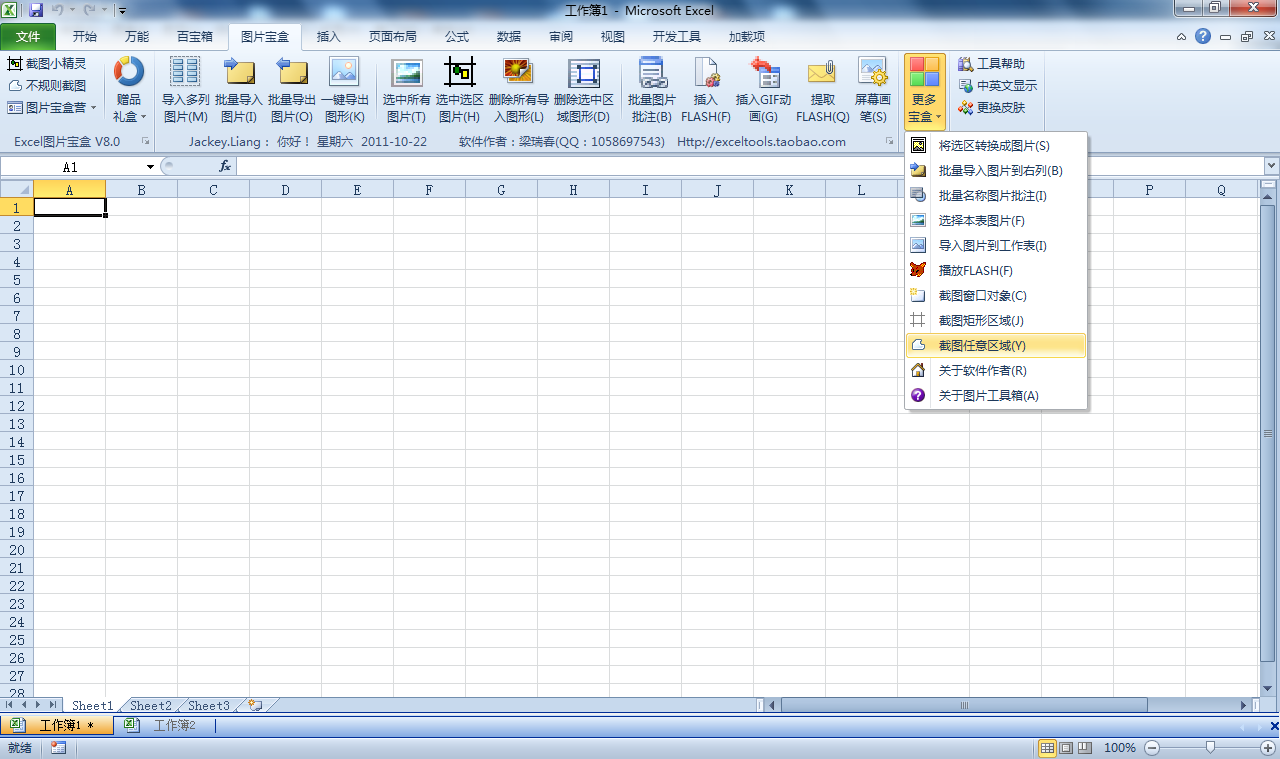Switch to the 加载项 ribbon tab
Viewport: 1280px width, 759px height.
[747, 37]
